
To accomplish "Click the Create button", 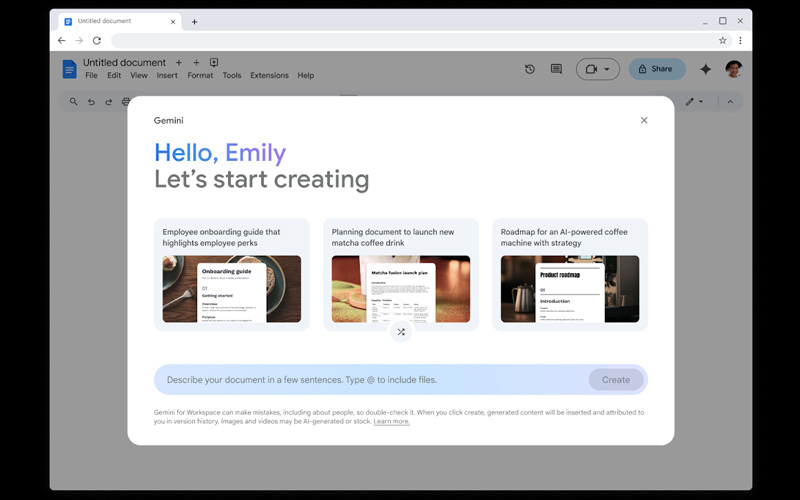I will click(616, 380).
